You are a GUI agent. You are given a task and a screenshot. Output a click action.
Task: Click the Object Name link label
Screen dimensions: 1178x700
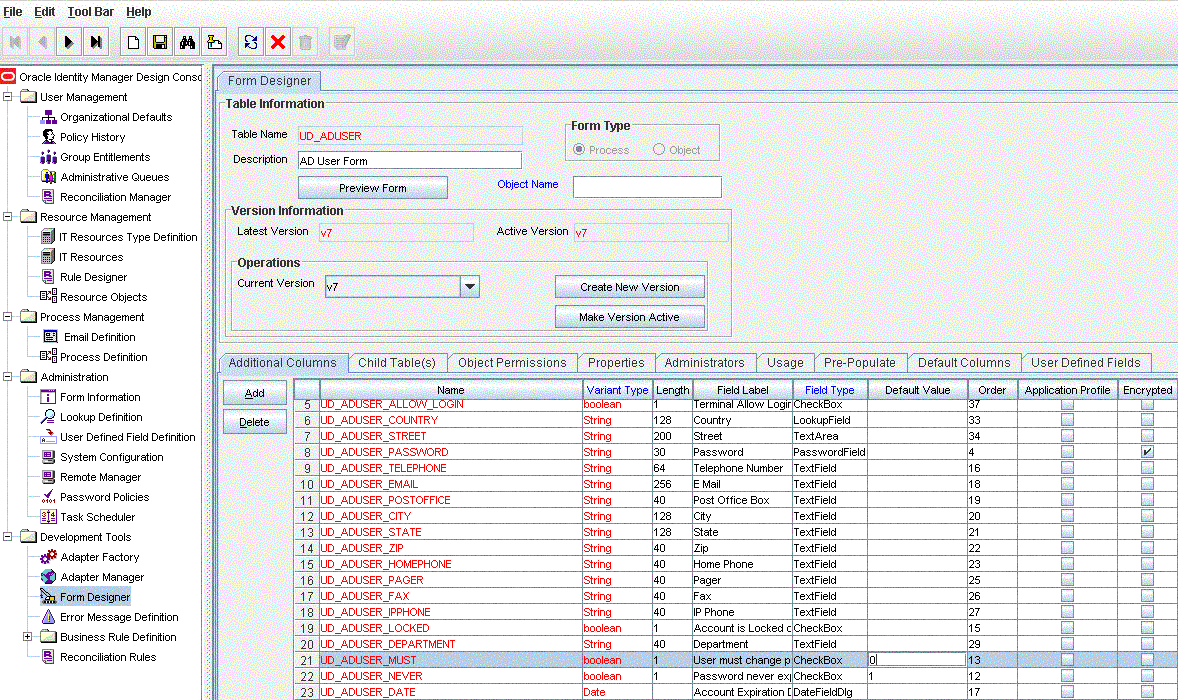tap(527, 184)
